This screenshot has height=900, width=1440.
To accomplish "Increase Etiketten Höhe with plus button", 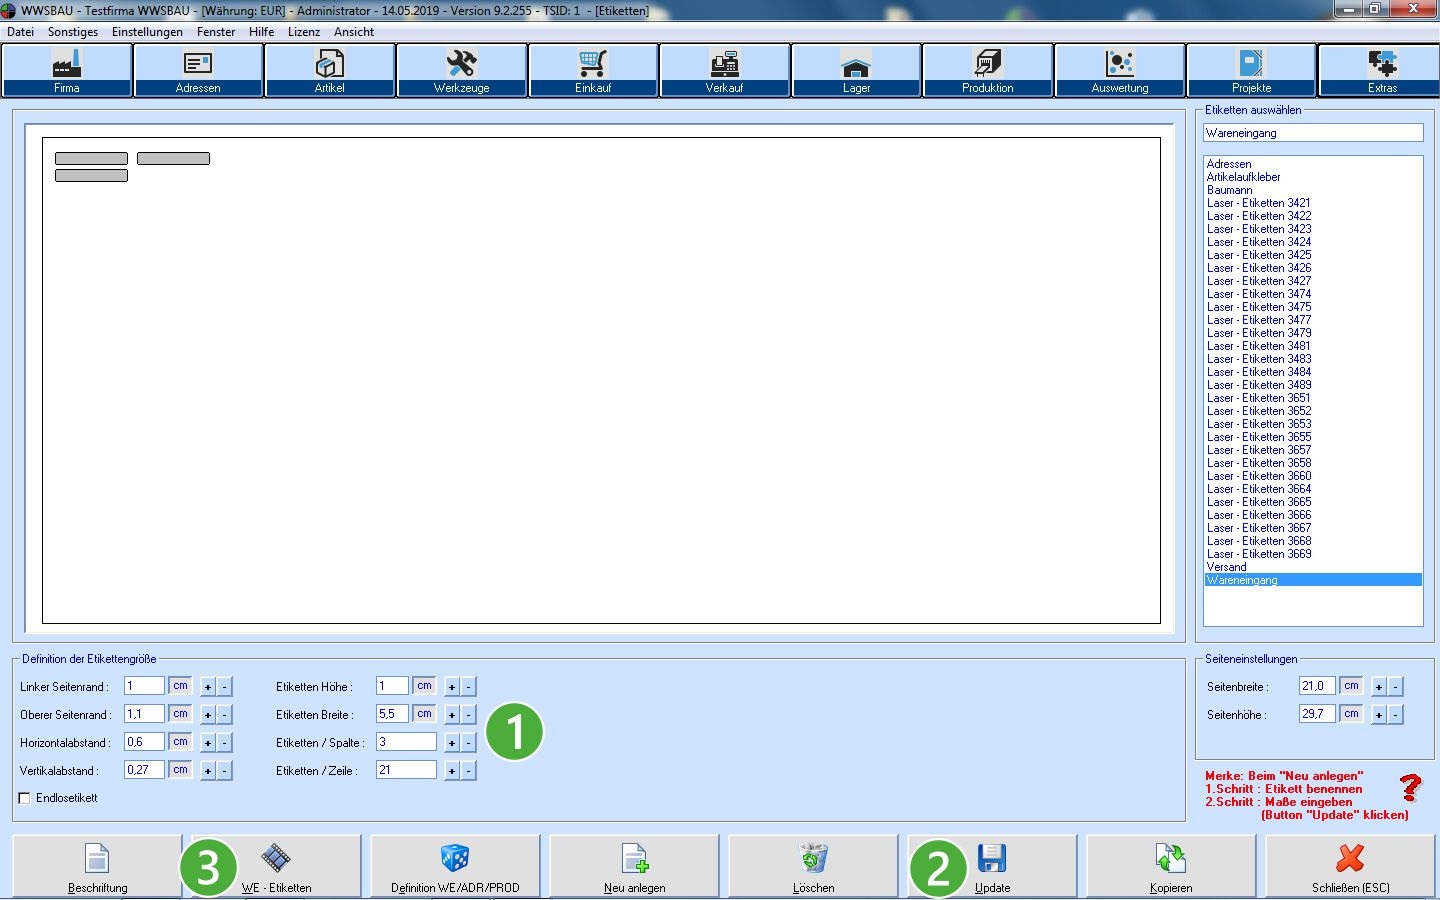I will coord(452,687).
